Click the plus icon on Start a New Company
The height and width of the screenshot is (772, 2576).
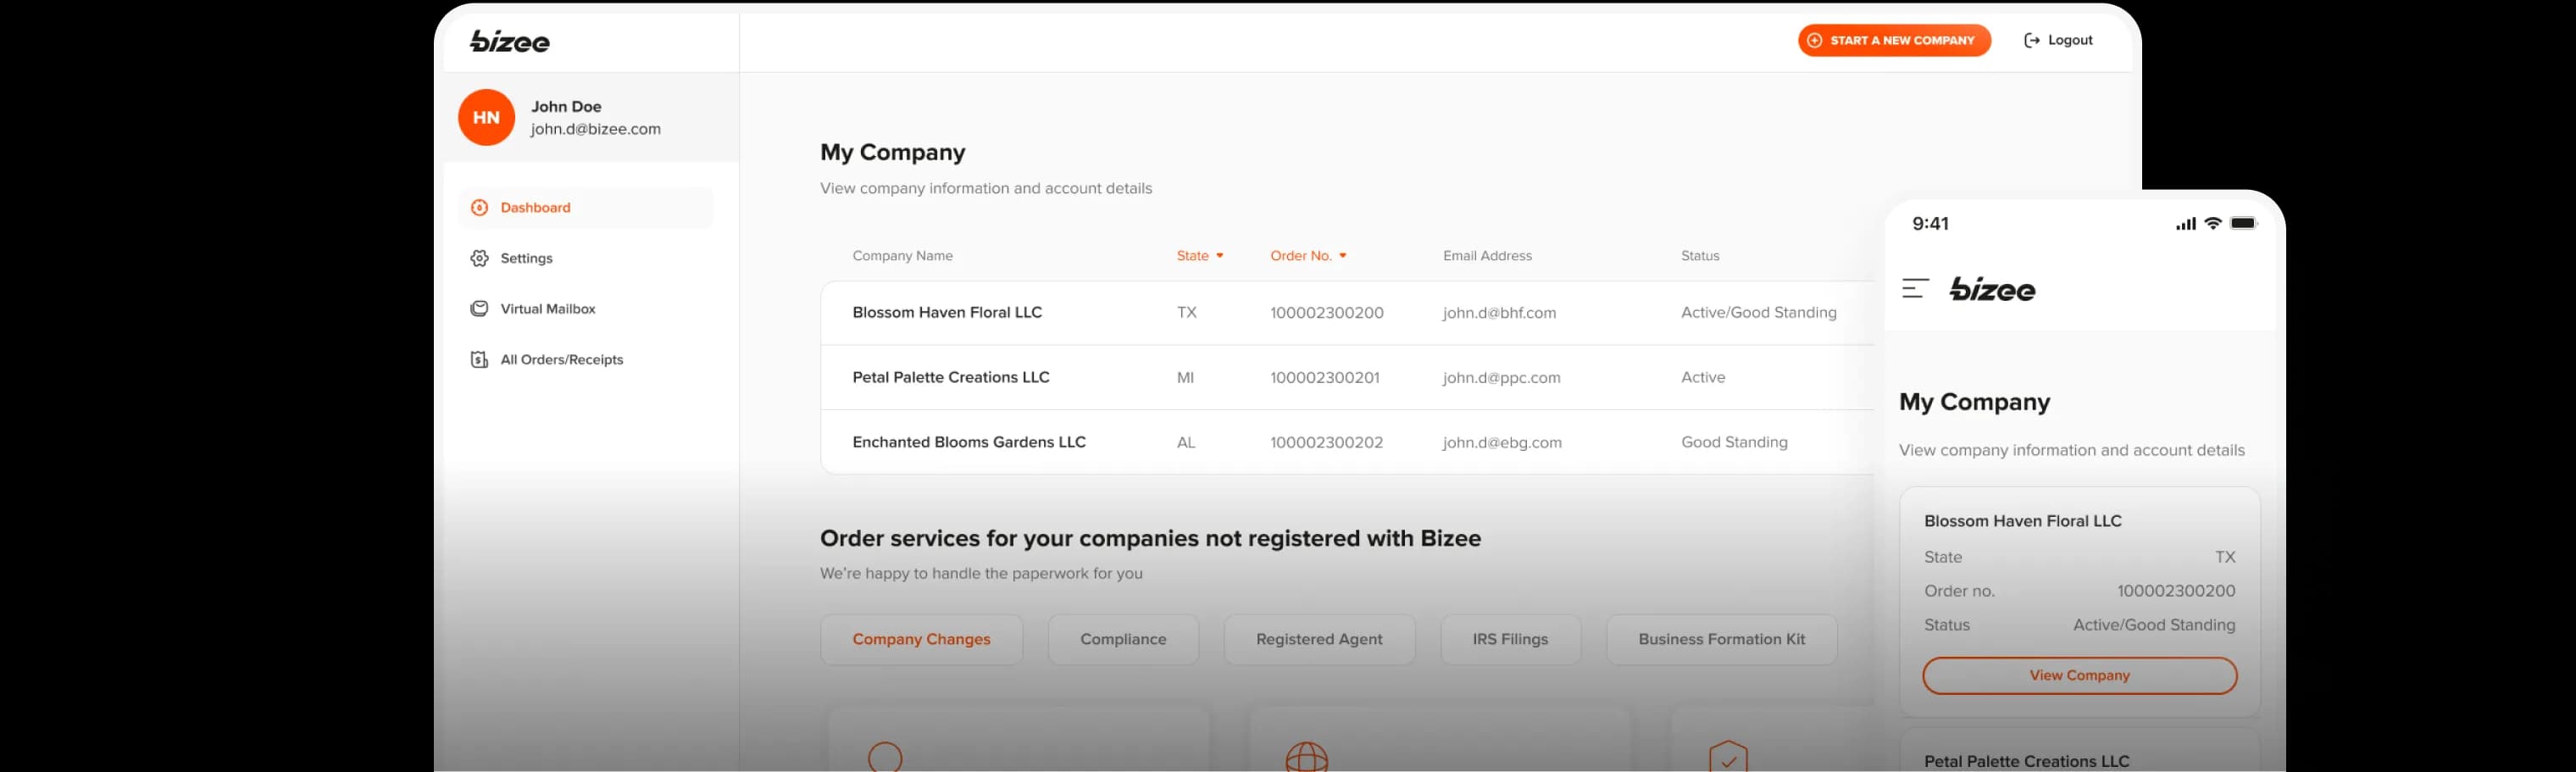(x=1814, y=40)
